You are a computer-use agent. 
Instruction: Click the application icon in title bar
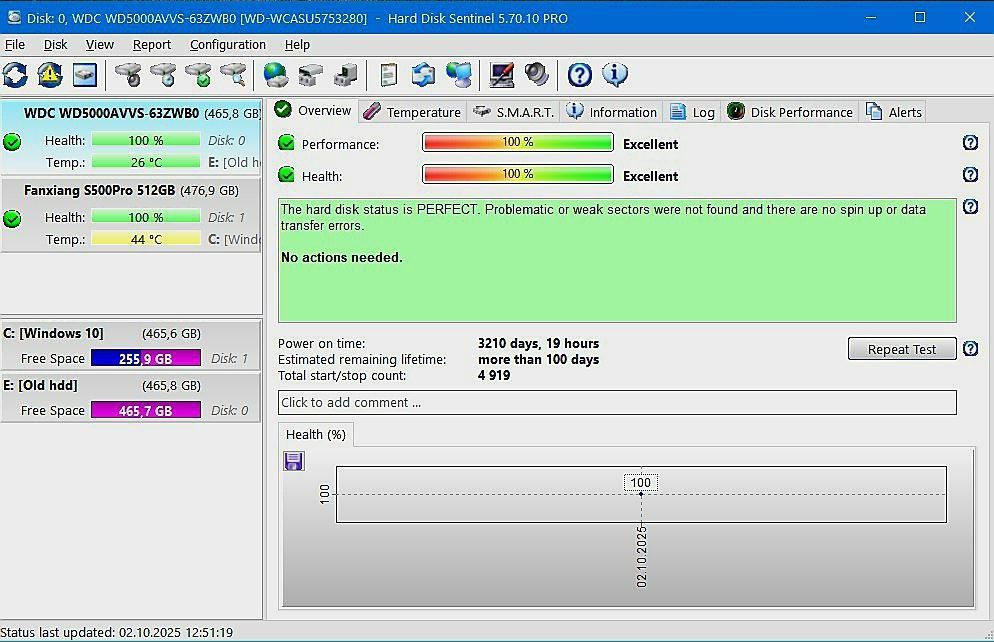coord(13,18)
